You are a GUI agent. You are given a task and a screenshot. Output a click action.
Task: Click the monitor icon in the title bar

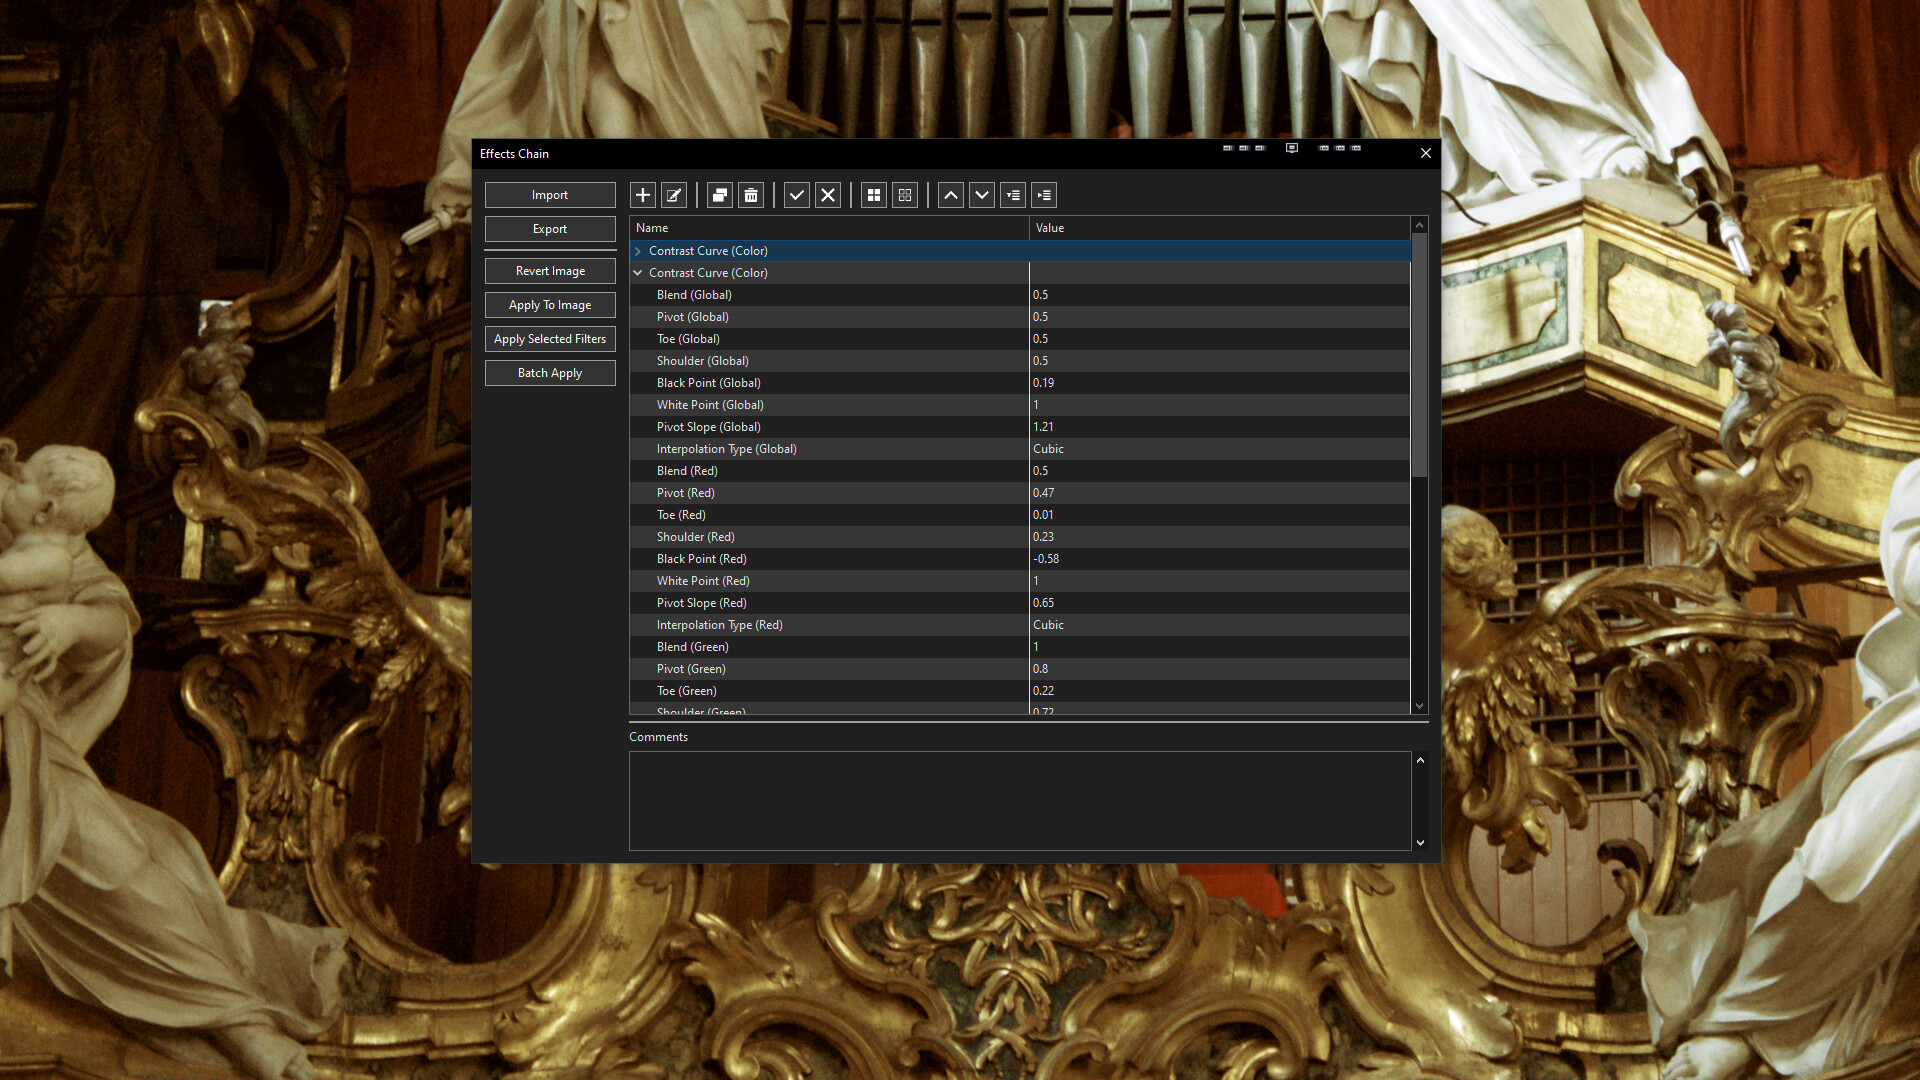pyautogui.click(x=1292, y=148)
